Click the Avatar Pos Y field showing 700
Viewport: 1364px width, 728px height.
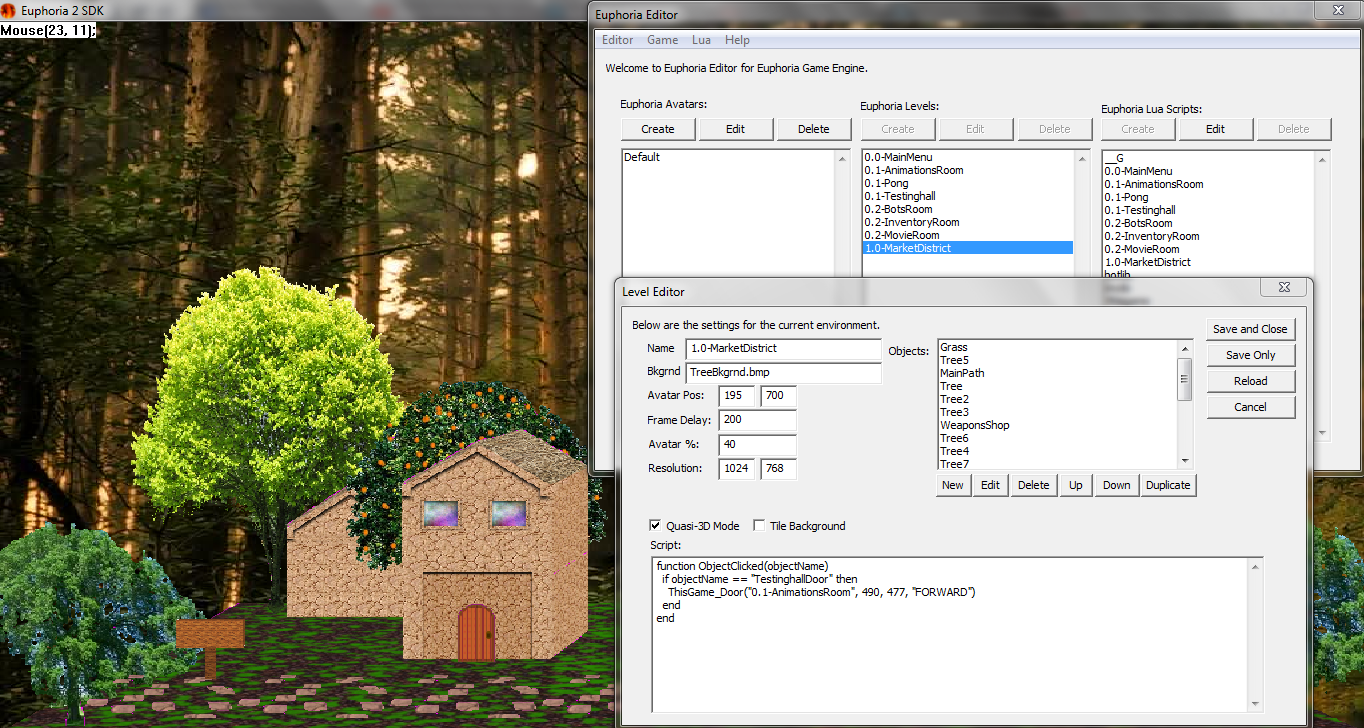point(778,396)
